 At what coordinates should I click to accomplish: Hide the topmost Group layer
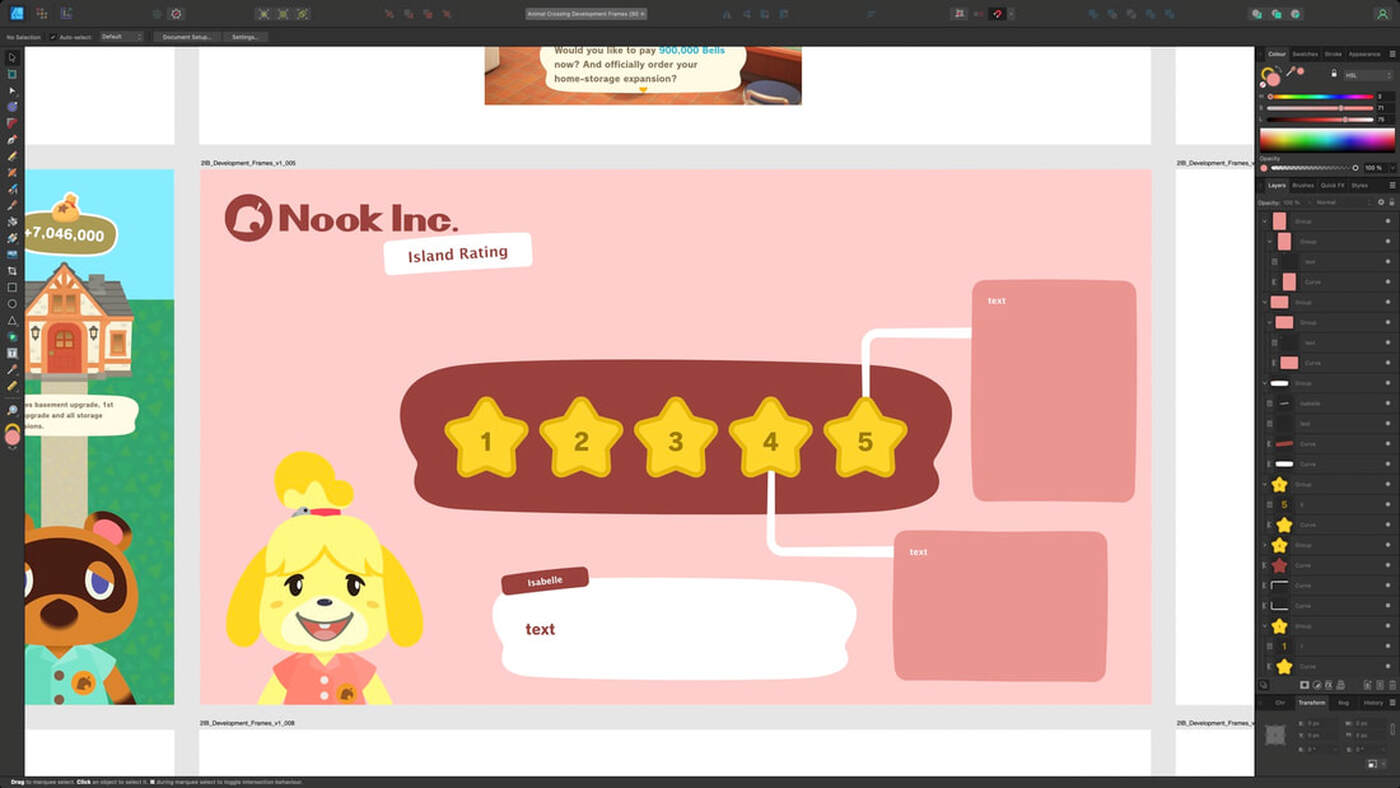point(1388,221)
